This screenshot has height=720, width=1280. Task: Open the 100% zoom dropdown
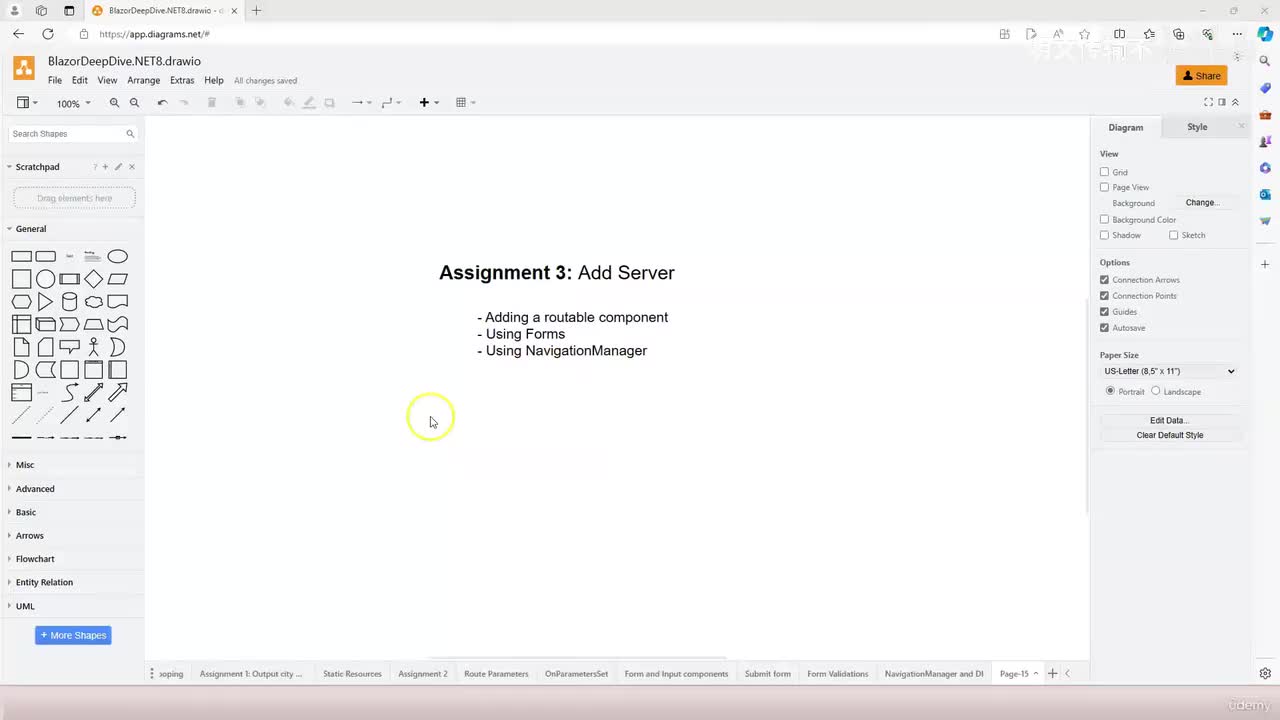point(73,104)
